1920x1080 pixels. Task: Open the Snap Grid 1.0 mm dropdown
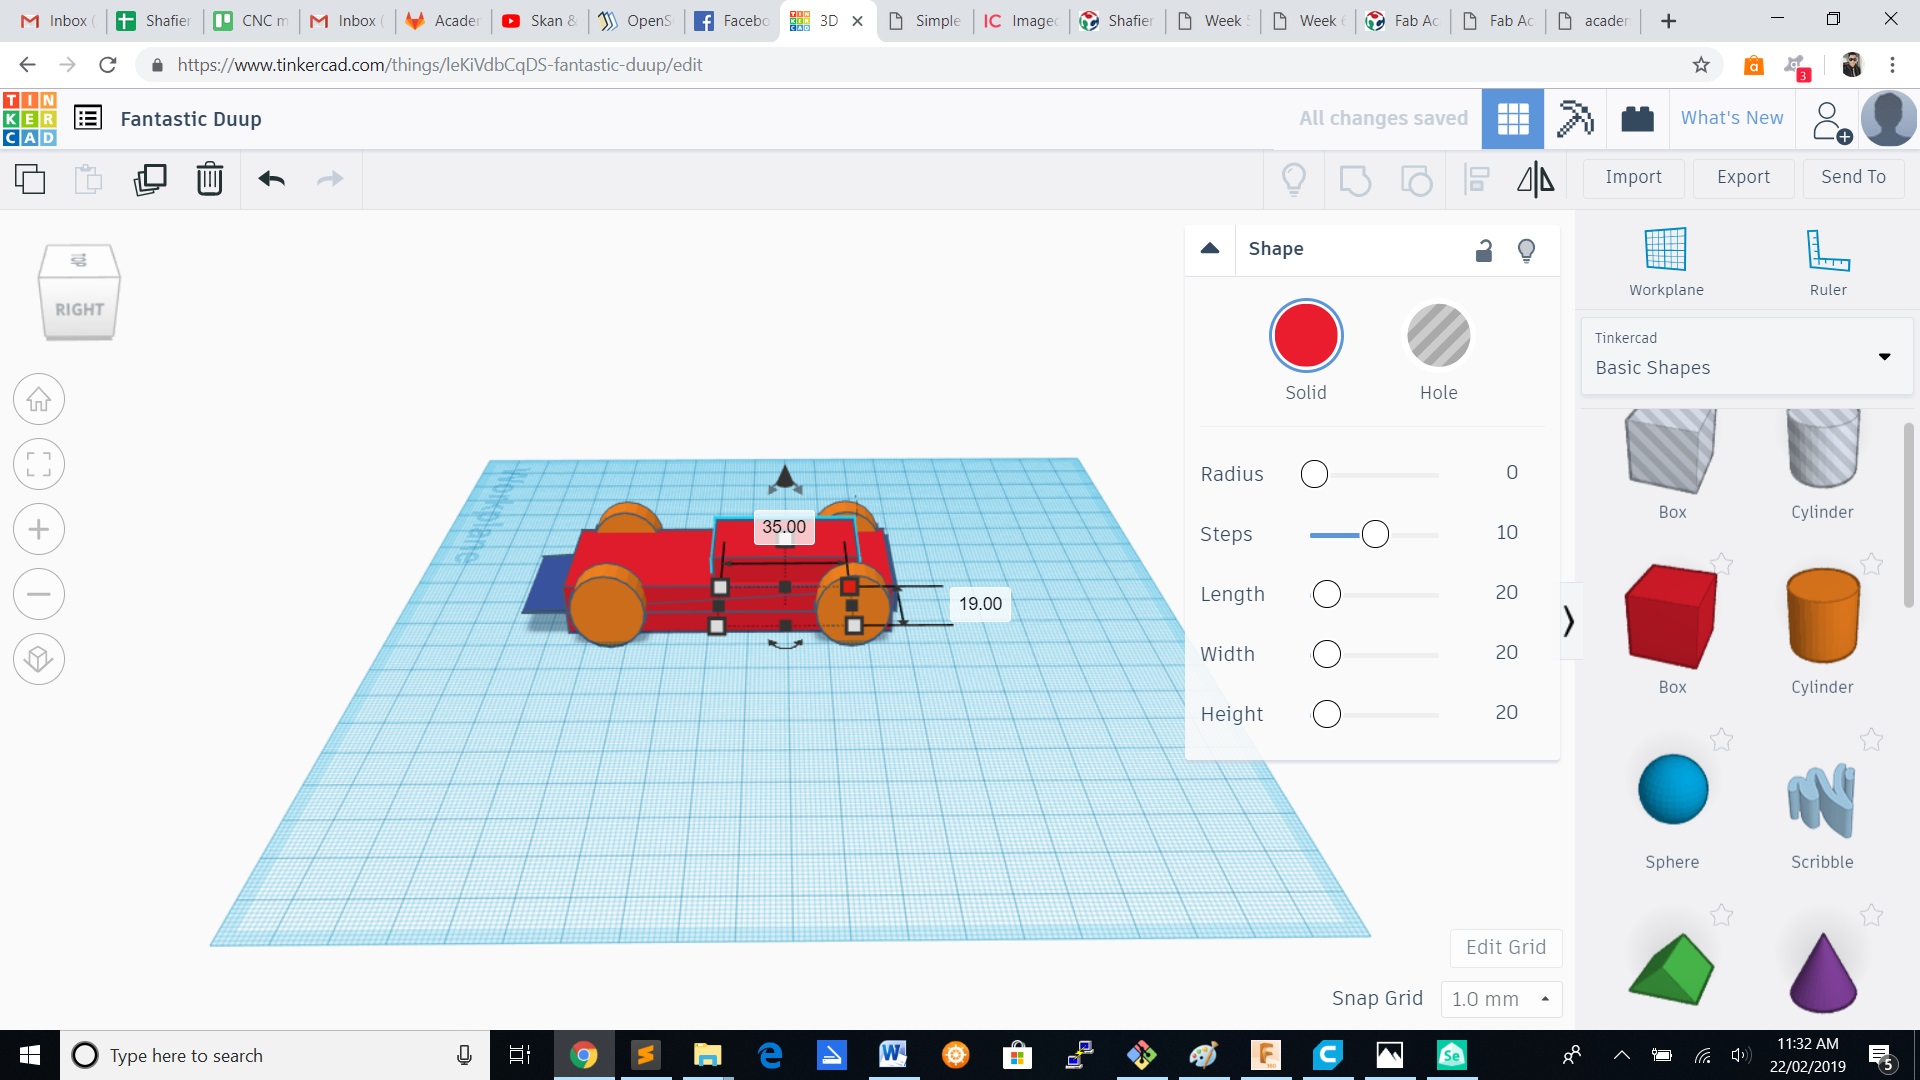(1500, 999)
